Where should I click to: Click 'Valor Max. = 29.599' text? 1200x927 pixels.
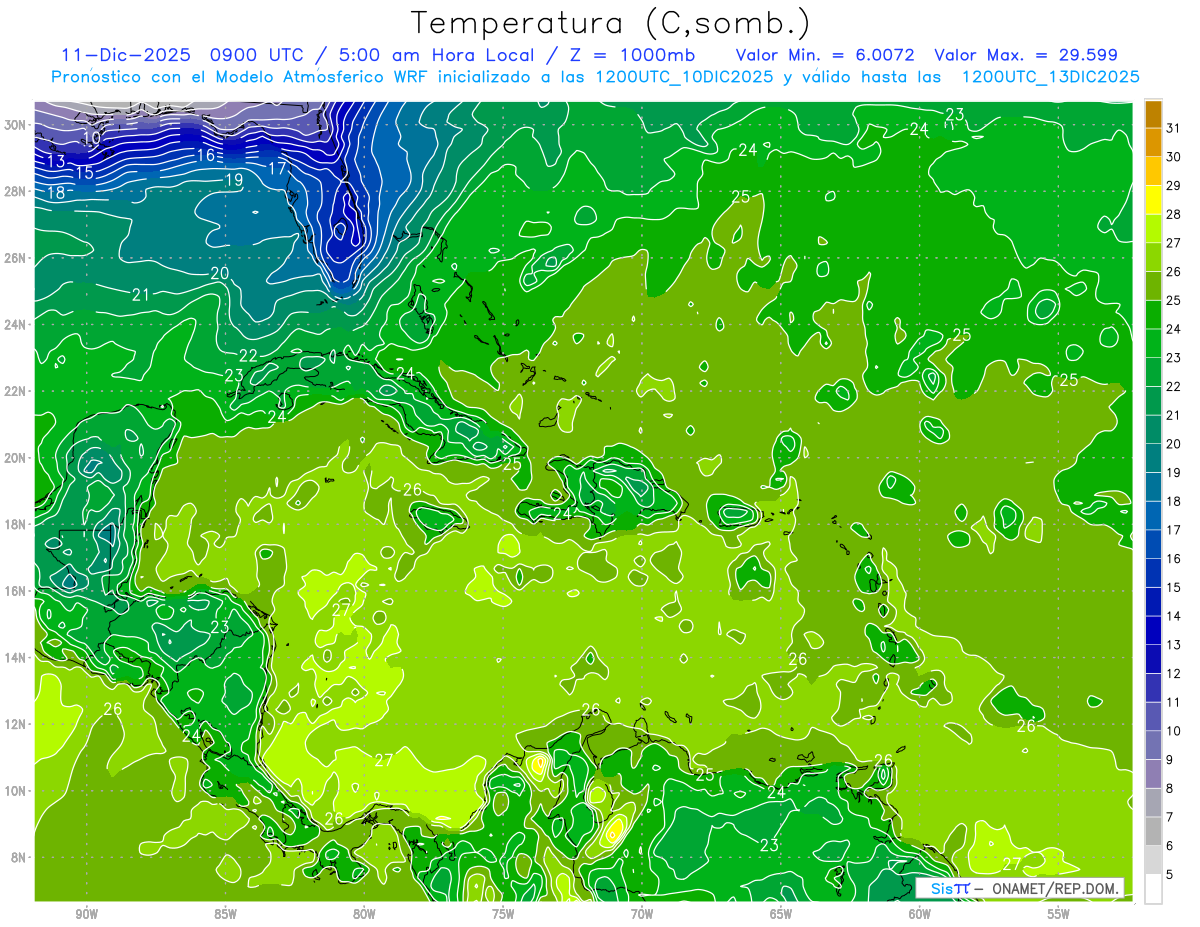click(x=1026, y=55)
